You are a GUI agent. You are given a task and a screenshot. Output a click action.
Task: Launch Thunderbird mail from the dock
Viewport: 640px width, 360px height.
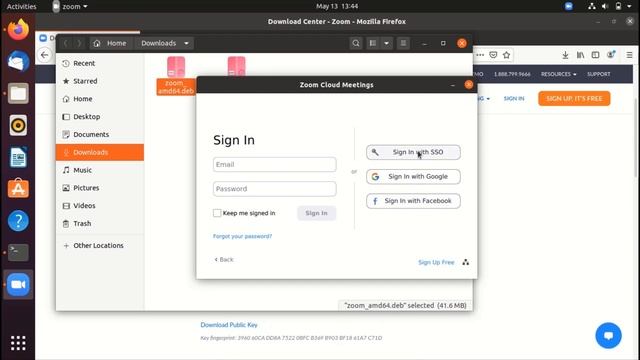(18, 61)
